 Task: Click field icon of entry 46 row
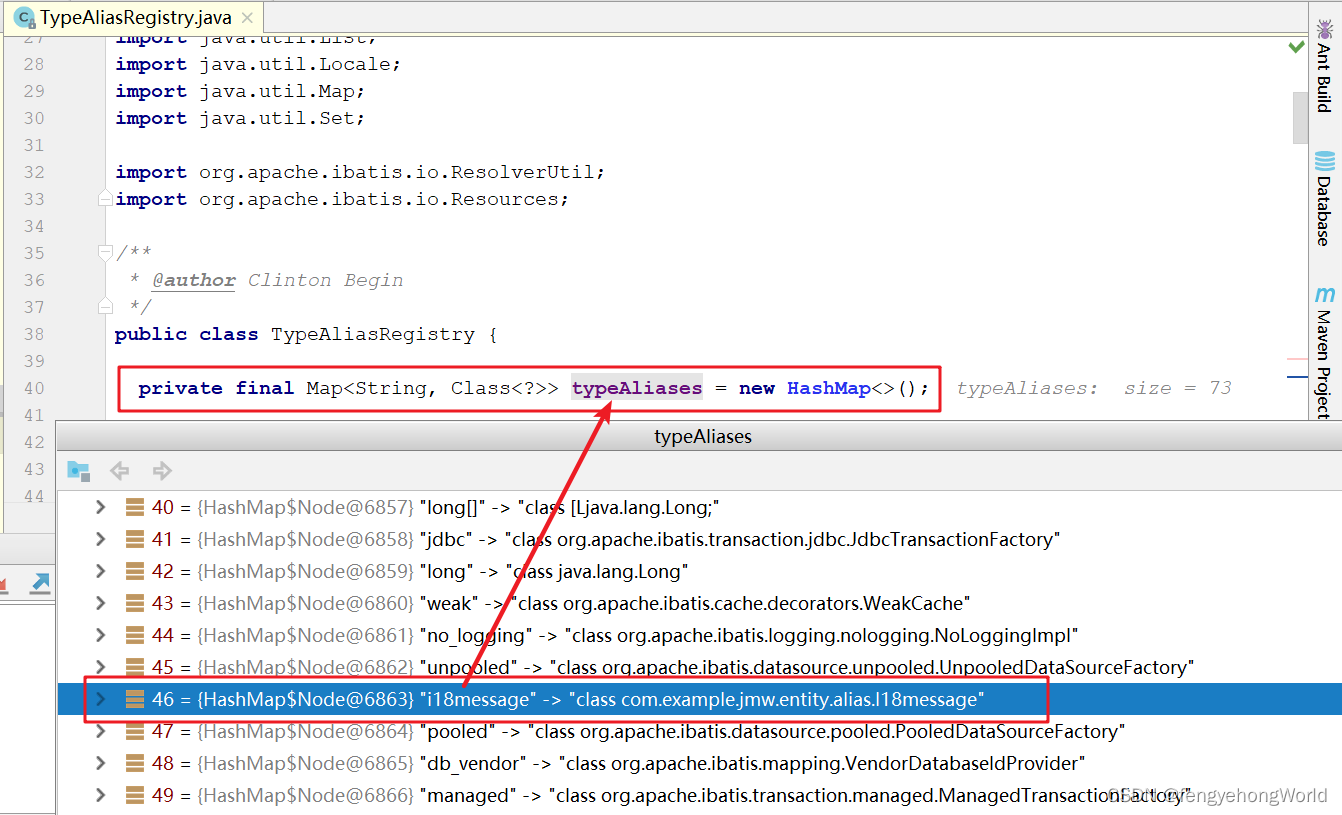(x=135, y=699)
